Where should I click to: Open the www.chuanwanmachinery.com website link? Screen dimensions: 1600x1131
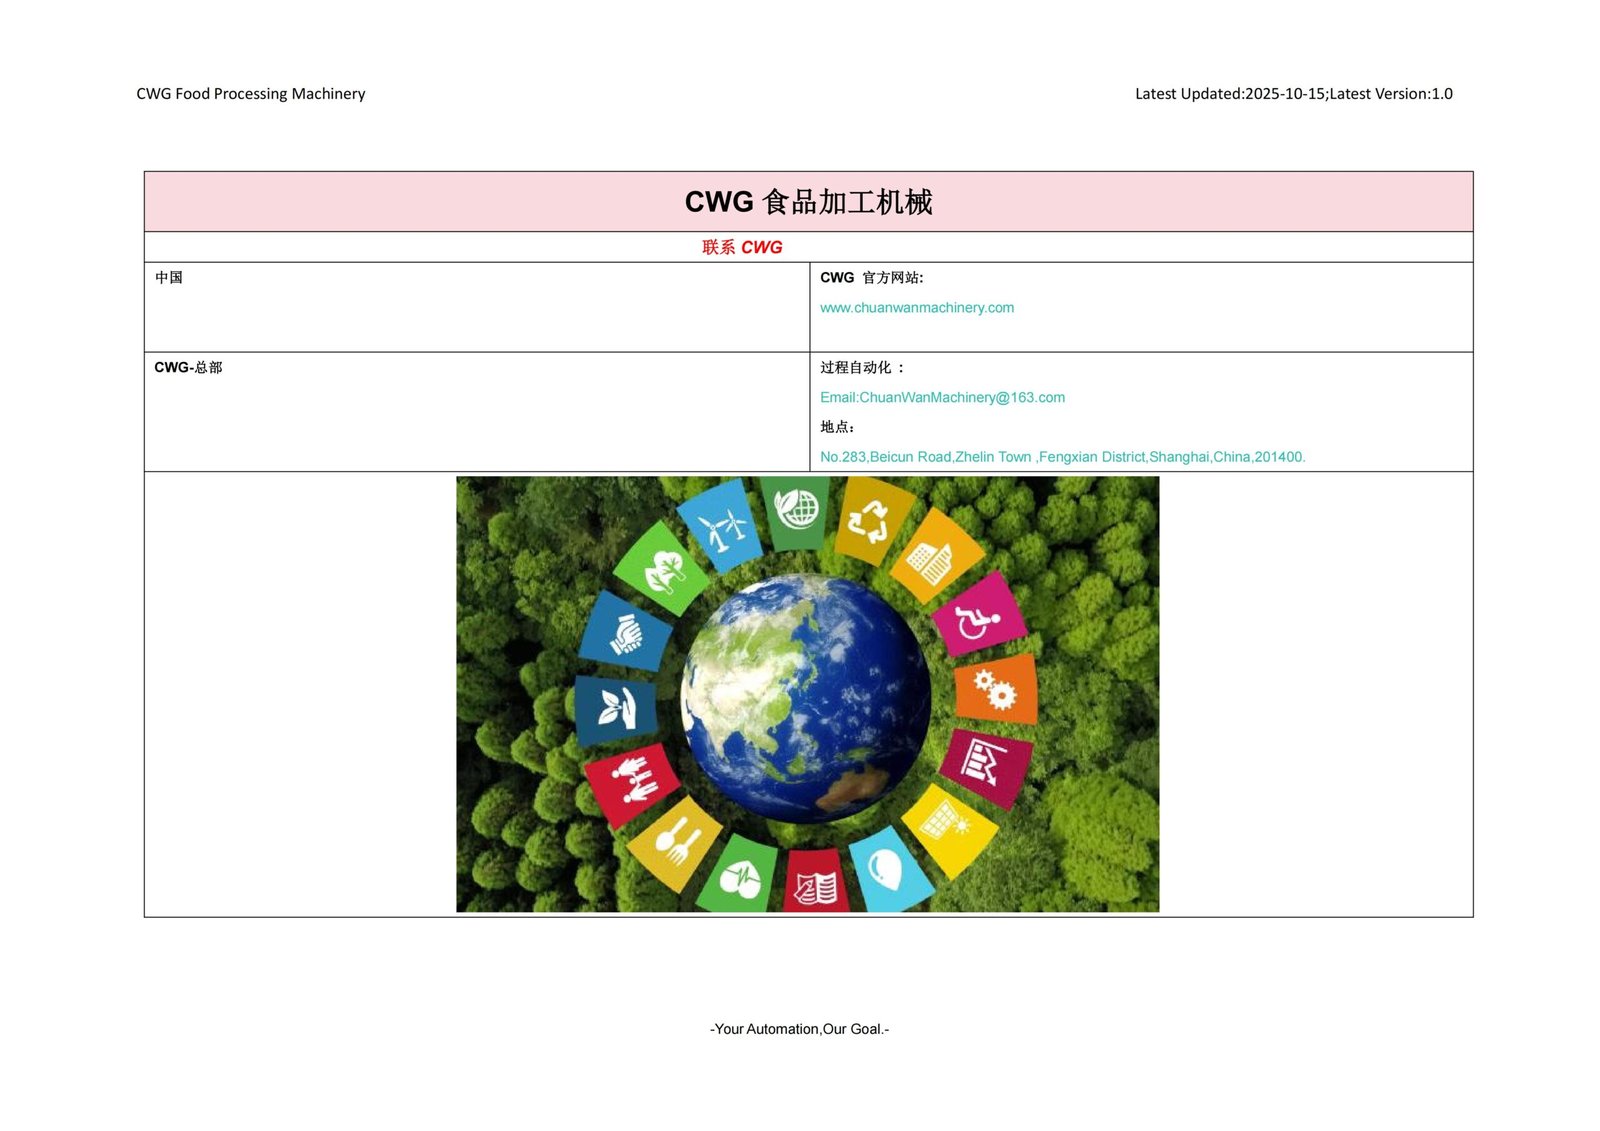click(916, 308)
